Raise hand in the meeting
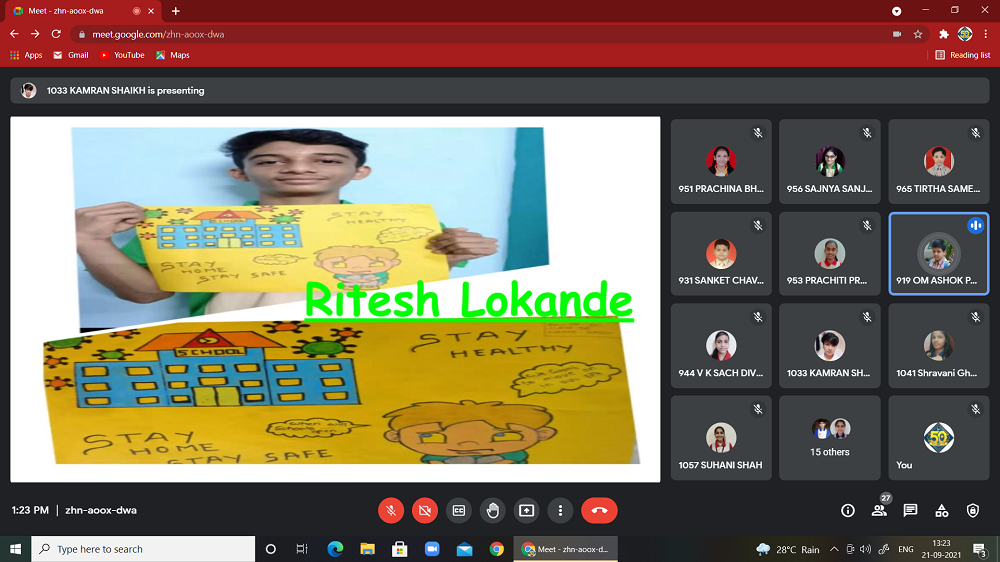Screen dimensions: 1000x562 pyautogui.click(x=492, y=510)
